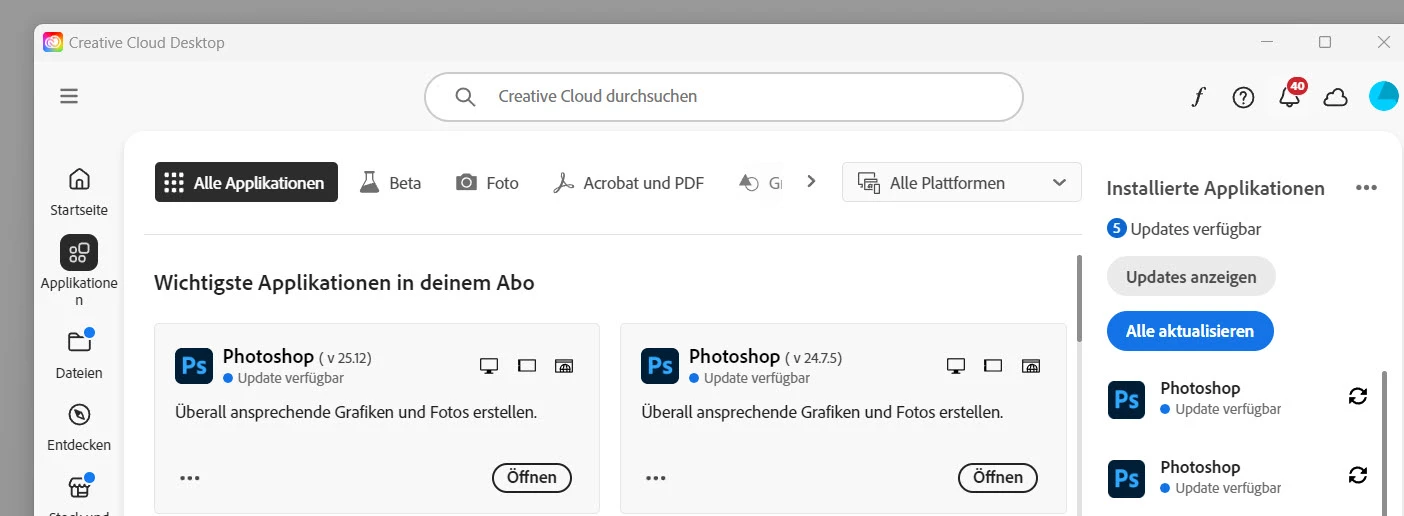Open the fonts icon in header
This screenshot has height=516, width=1404.
pyautogui.click(x=1198, y=97)
